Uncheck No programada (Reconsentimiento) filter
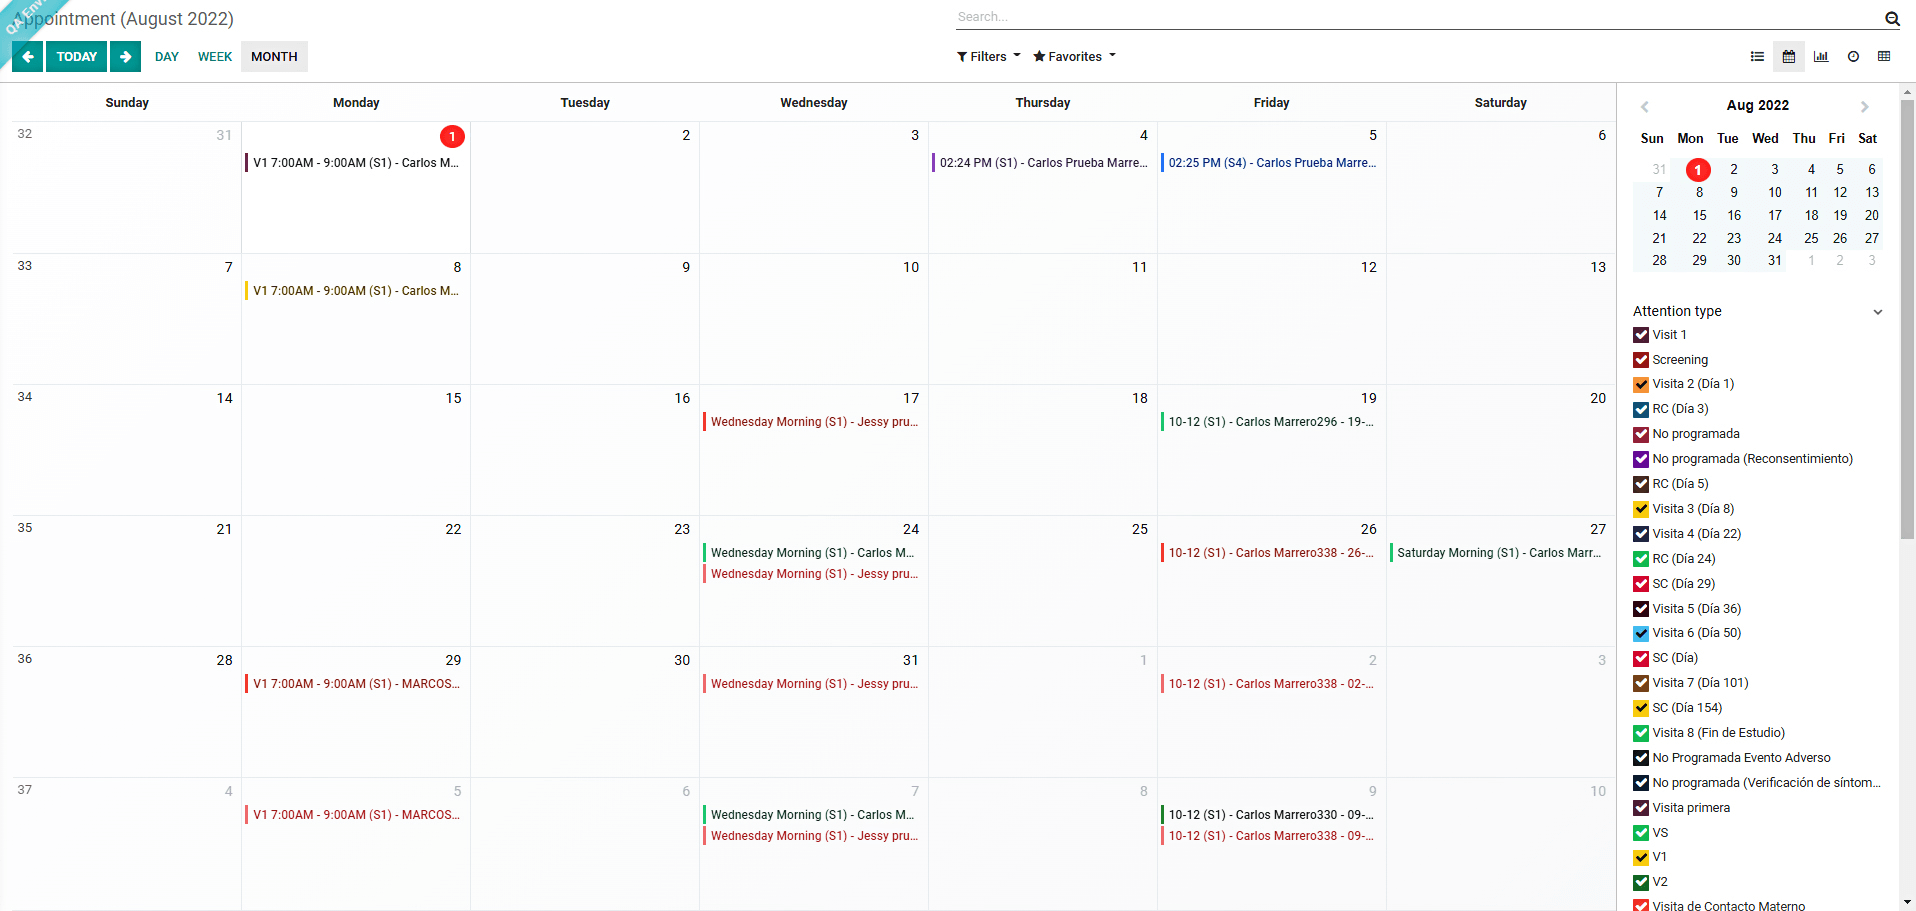The height and width of the screenshot is (911, 1916). (x=1641, y=459)
